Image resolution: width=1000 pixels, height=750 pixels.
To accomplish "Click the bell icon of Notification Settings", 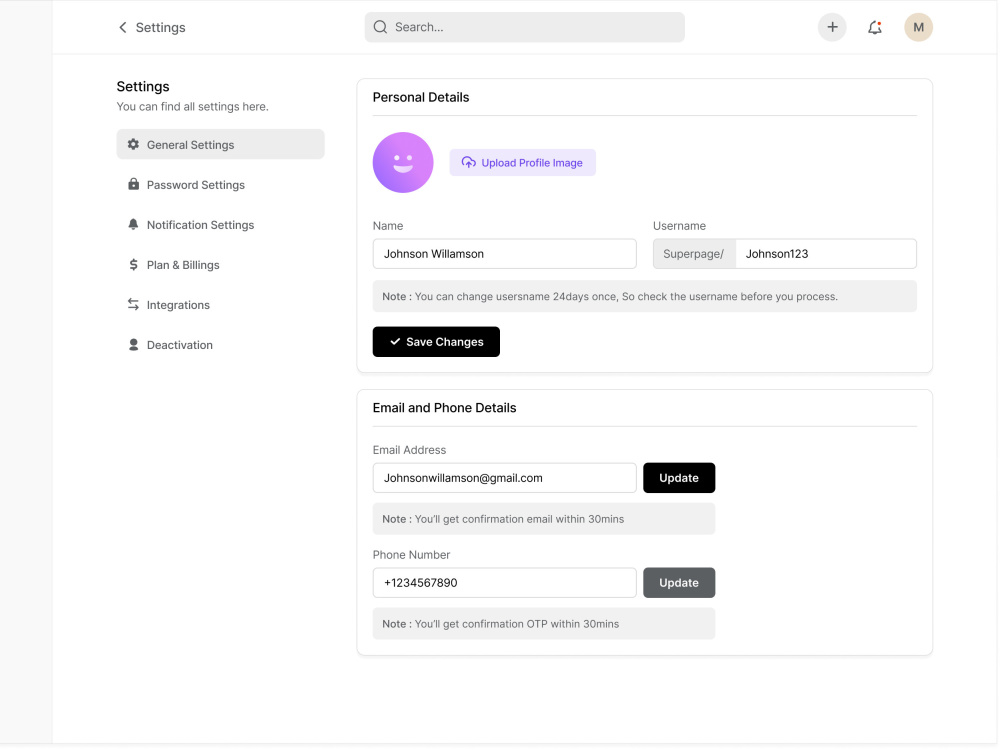I will click(x=133, y=224).
